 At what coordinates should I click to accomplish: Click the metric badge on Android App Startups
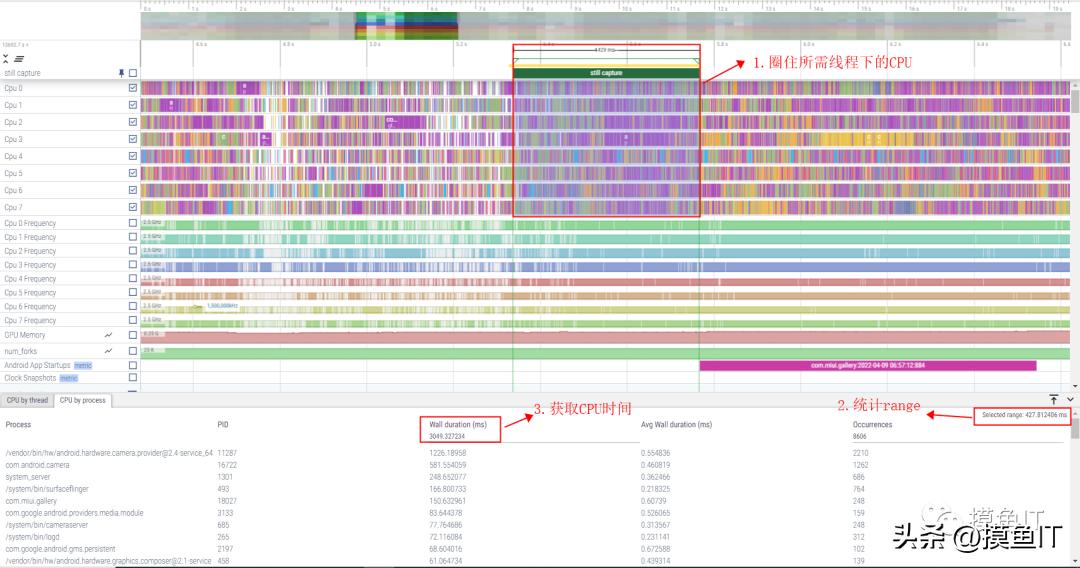pyautogui.click(x=82, y=365)
